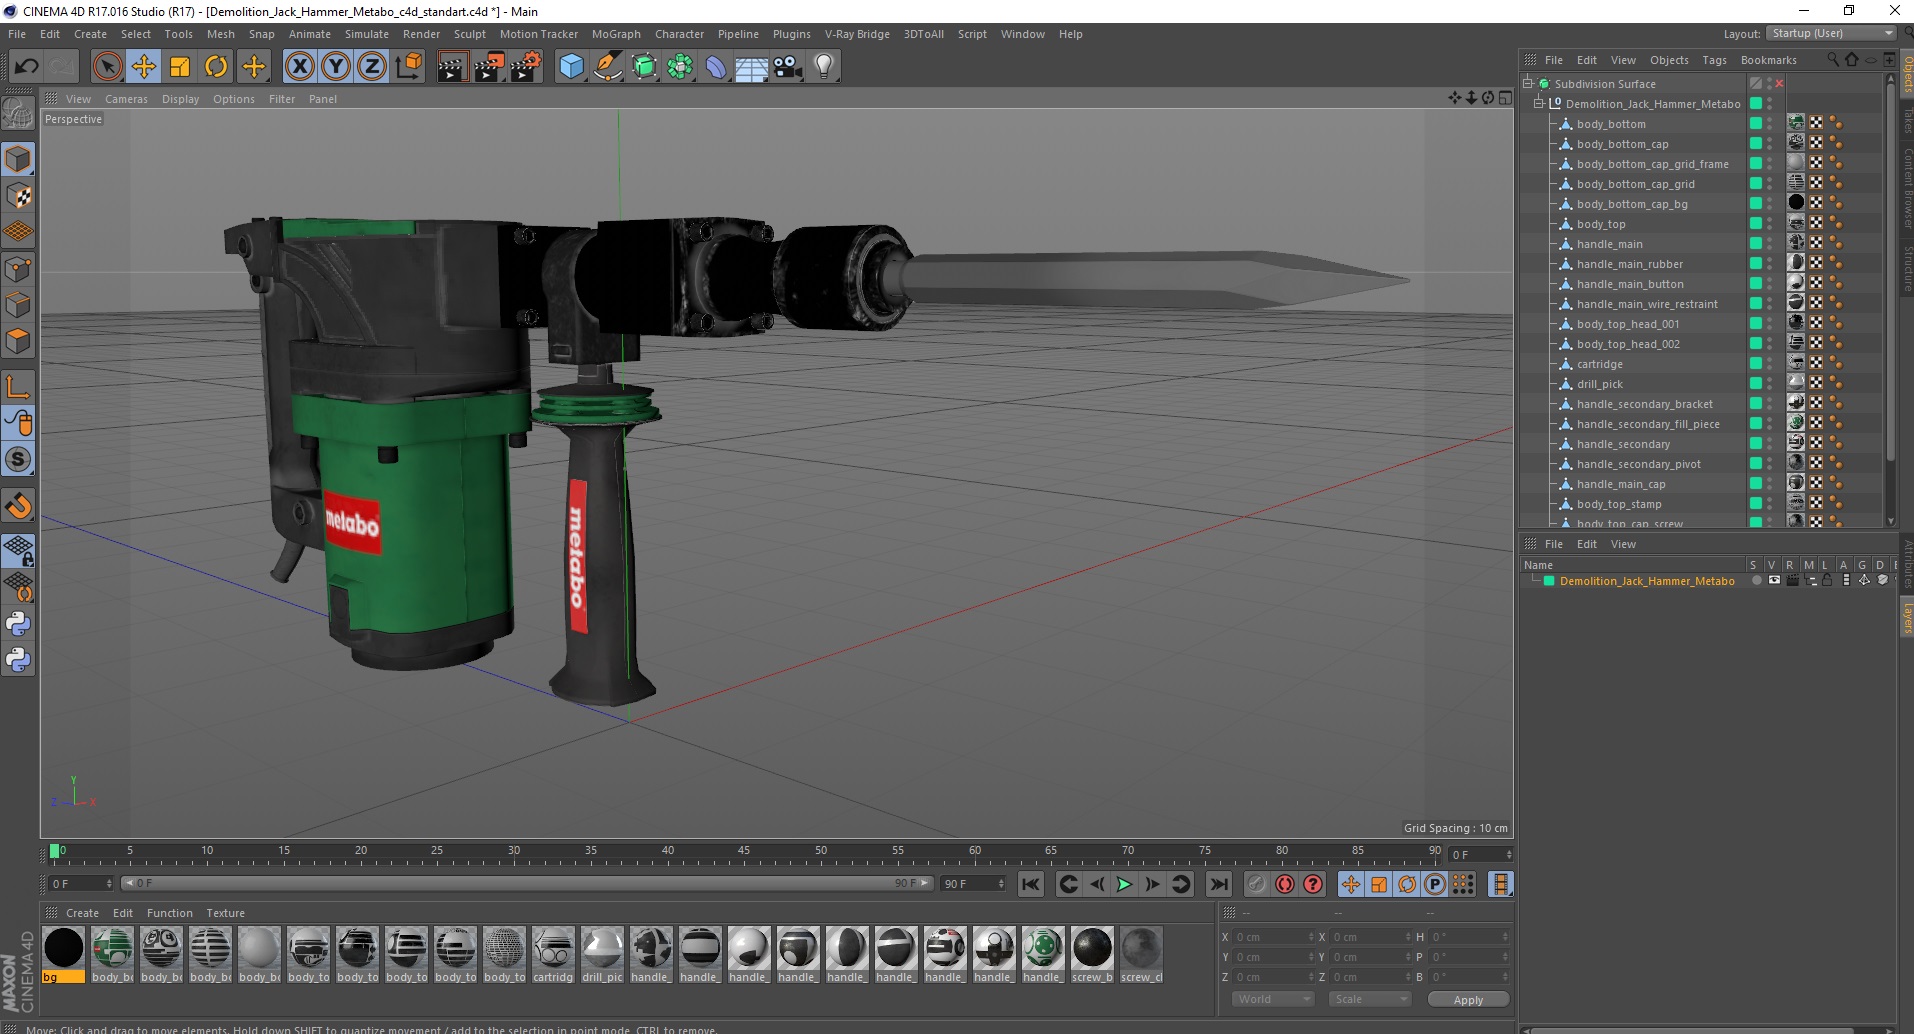Go to end of animation
1914x1034 pixels.
(x=1218, y=884)
